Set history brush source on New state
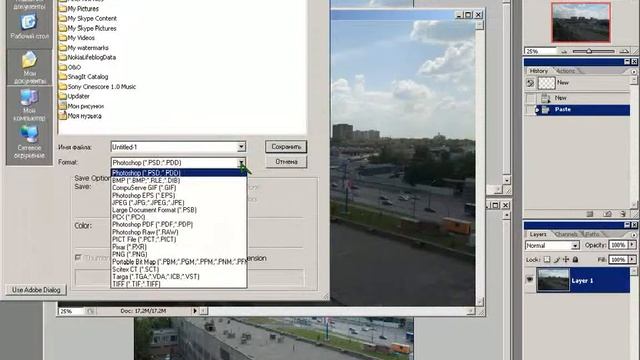The width and height of the screenshot is (640, 360). click(530, 98)
